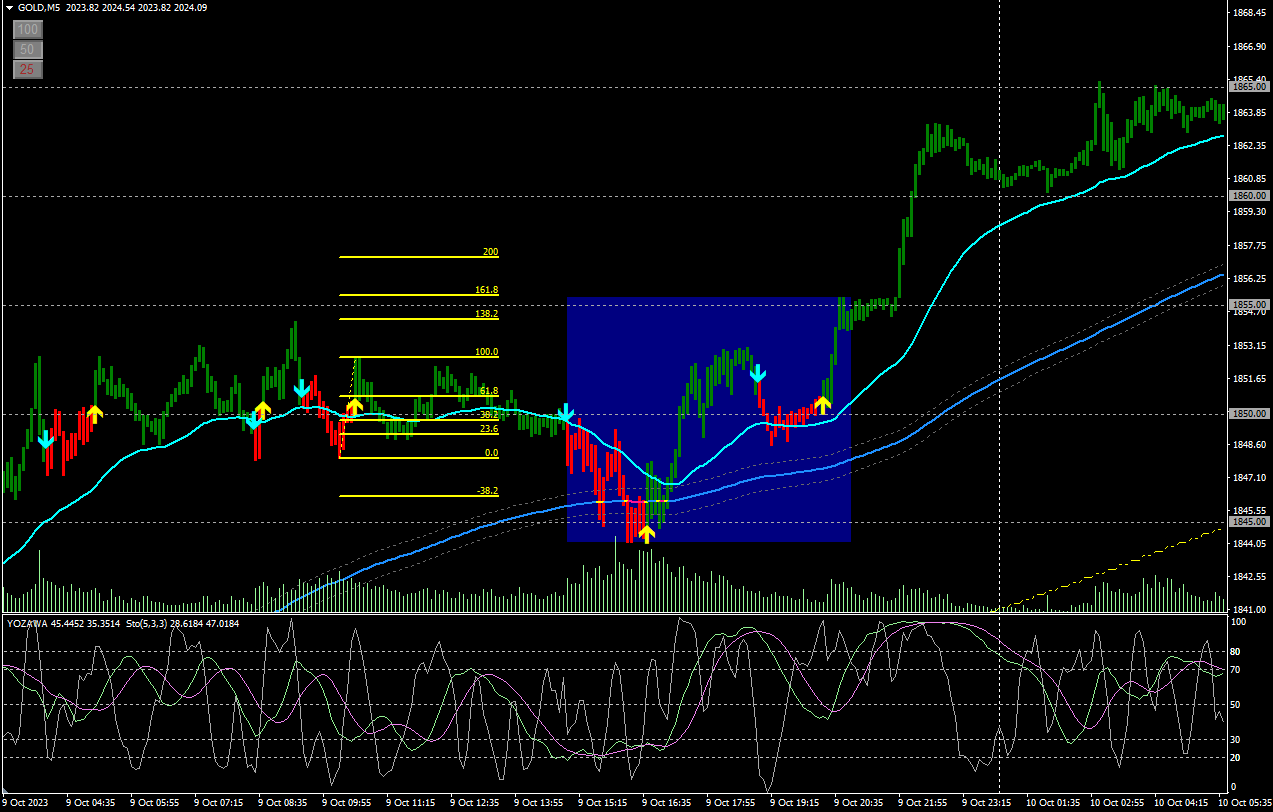Image resolution: width=1273 pixels, height=812 pixels.
Task: Click the 1859.30 value on the price axis
Action: tap(1251, 212)
